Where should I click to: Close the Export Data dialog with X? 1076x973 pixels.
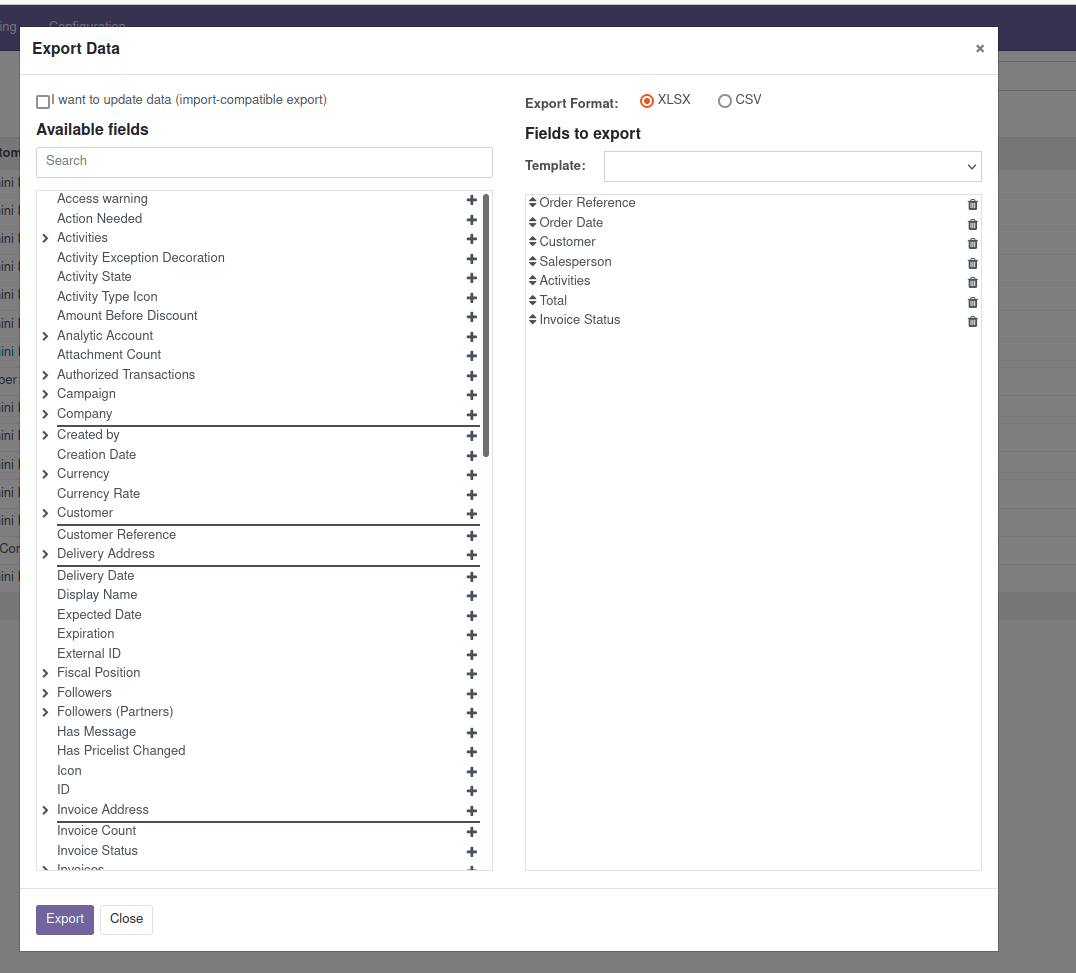tap(980, 49)
